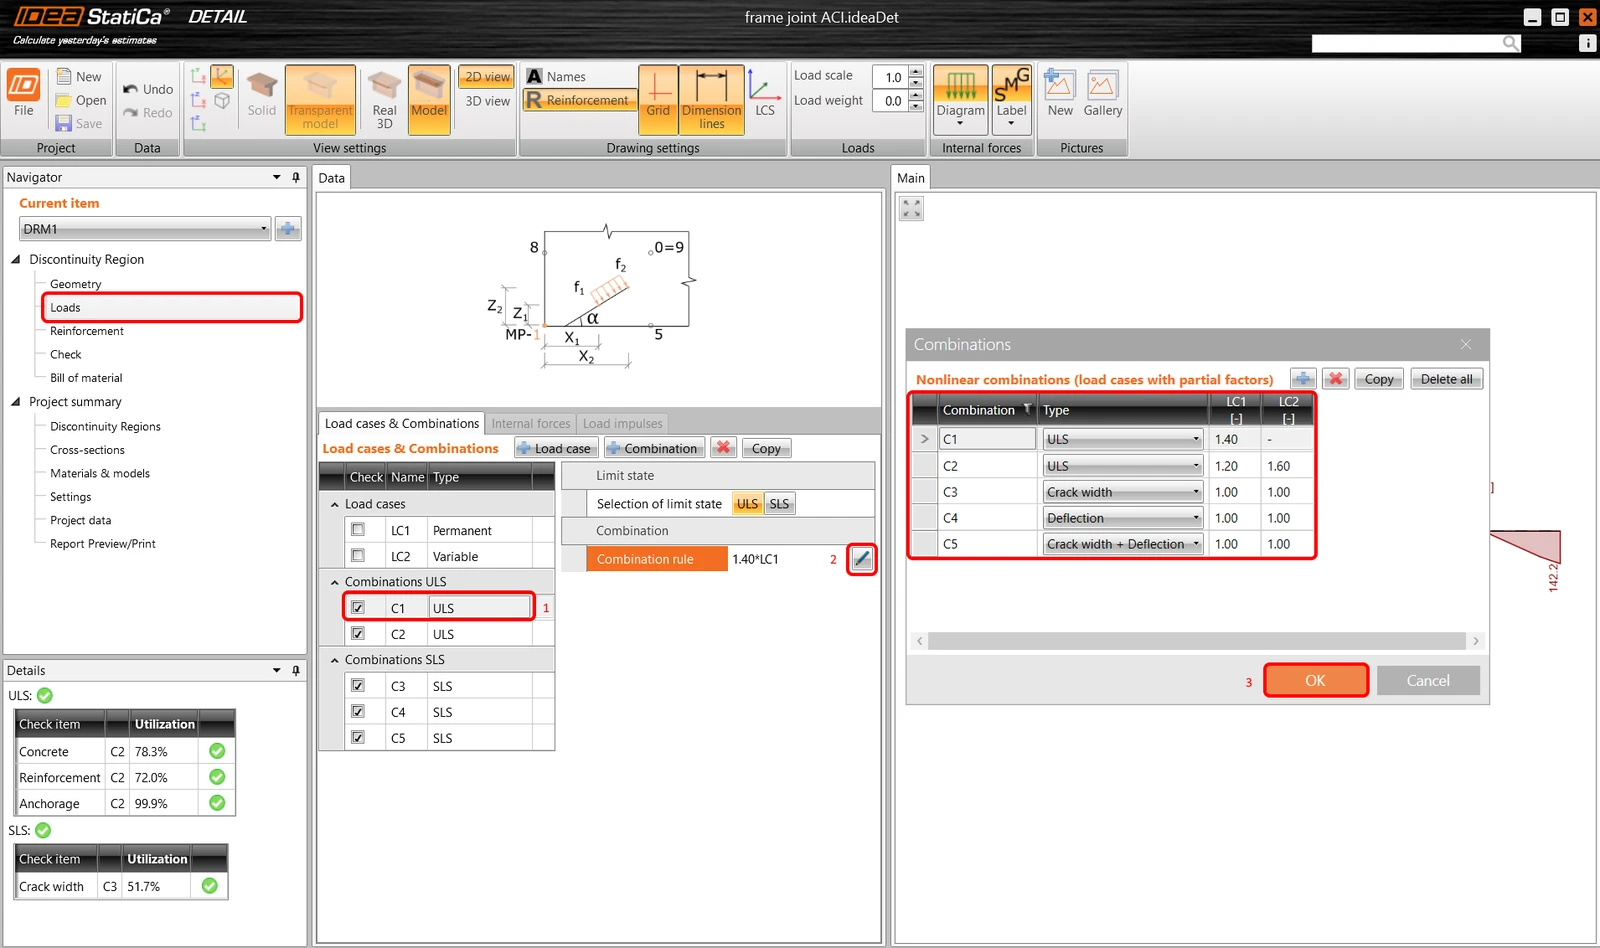Image resolution: width=1600 pixels, height=948 pixels.
Task: Switch to Real 3D view mode
Action: [384, 99]
